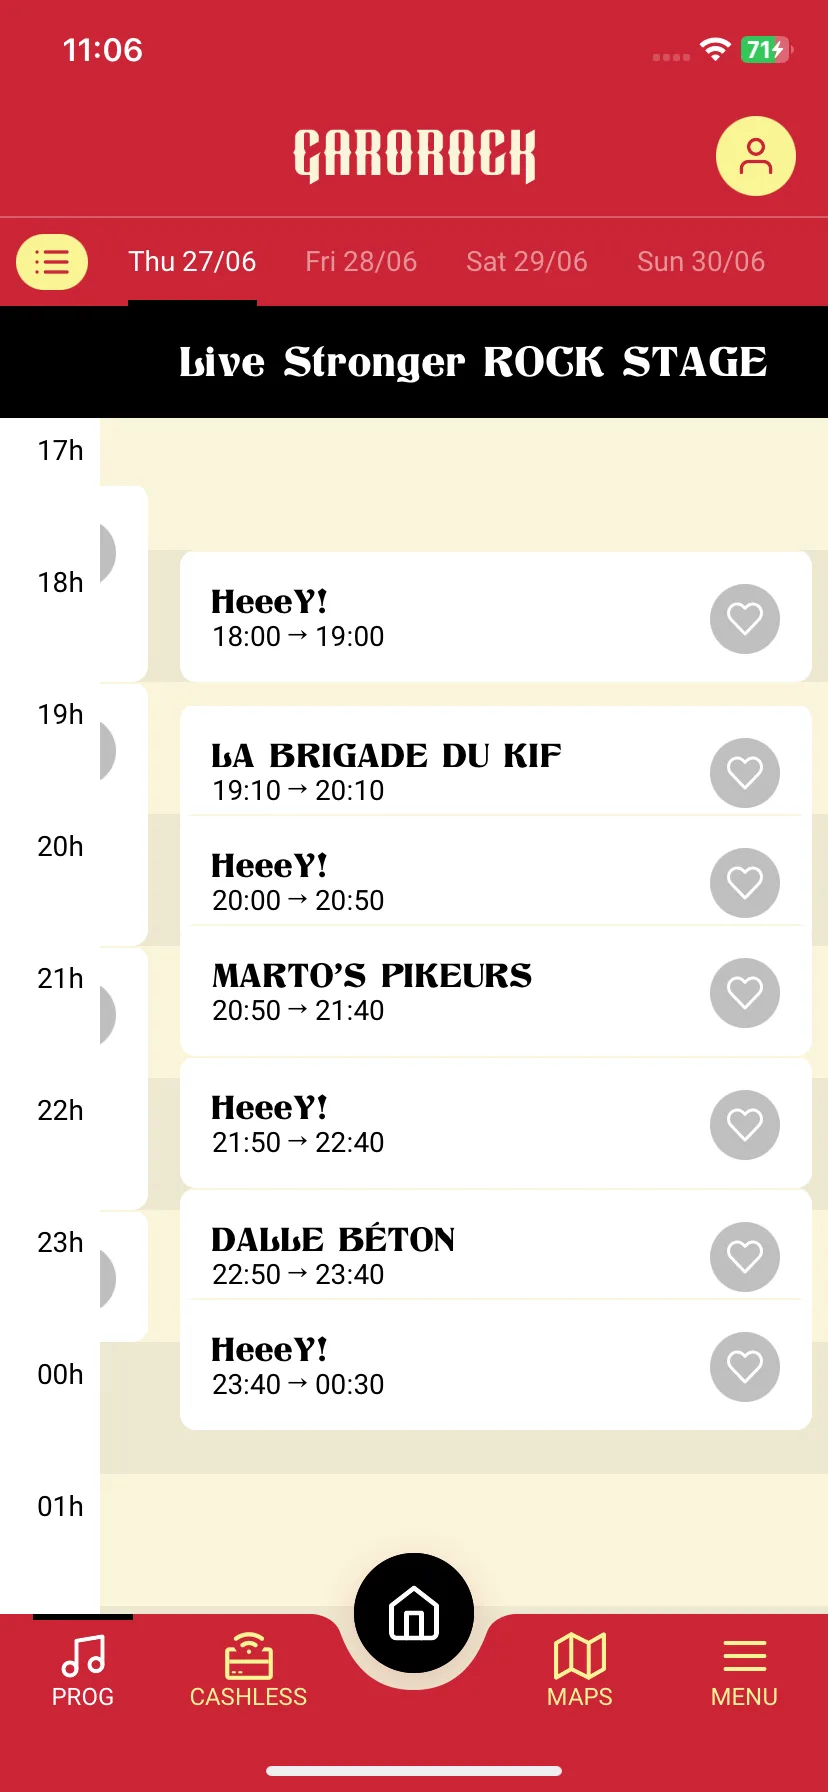828x1792 pixels.
Task: Tap Live Stronger ROCK STAGE header
Action: (x=473, y=362)
